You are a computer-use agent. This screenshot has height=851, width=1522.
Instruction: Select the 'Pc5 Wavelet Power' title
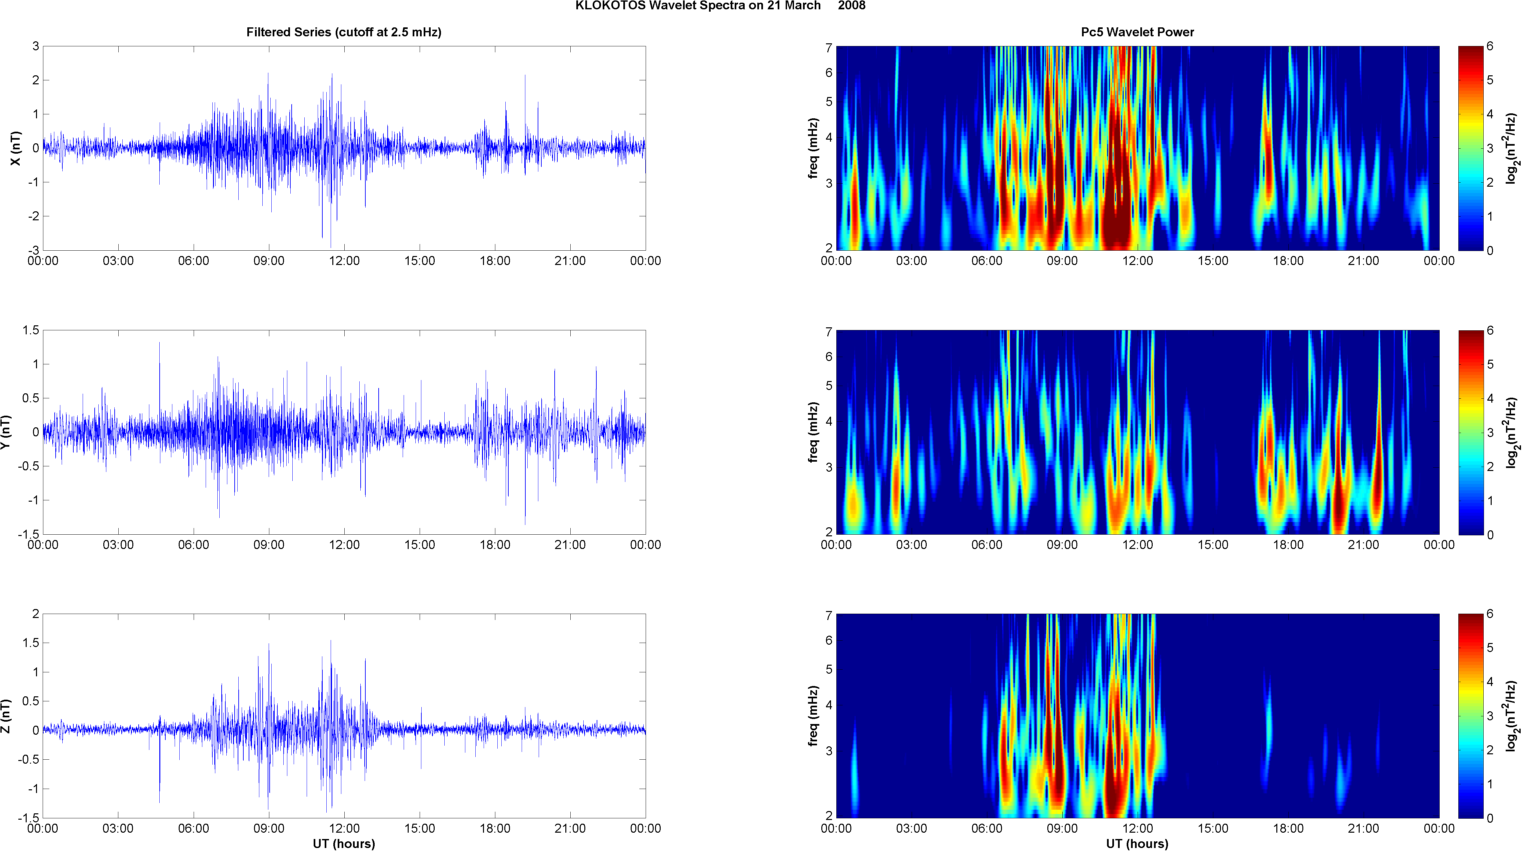tap(1137, 32)
